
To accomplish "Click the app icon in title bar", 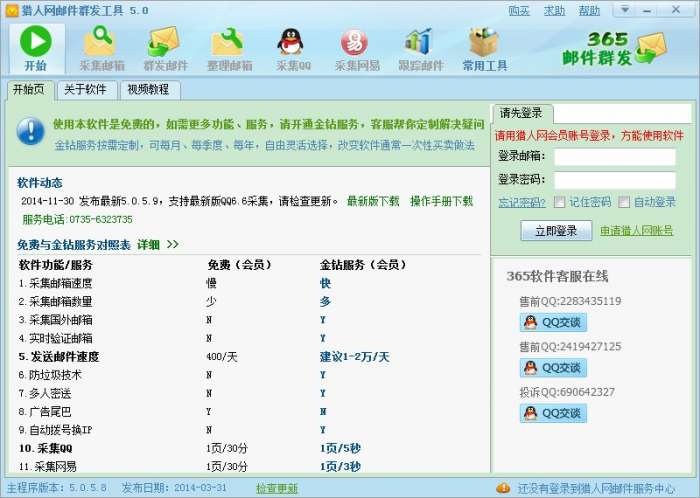I will (x=12, y=10).
